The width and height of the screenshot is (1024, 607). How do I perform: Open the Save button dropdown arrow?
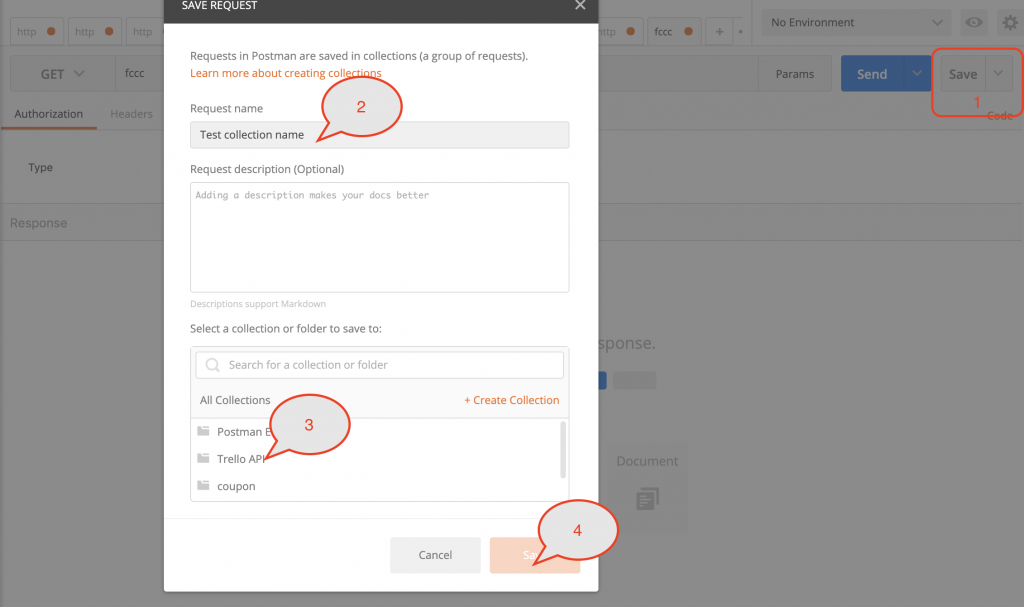tap(998, 74)
